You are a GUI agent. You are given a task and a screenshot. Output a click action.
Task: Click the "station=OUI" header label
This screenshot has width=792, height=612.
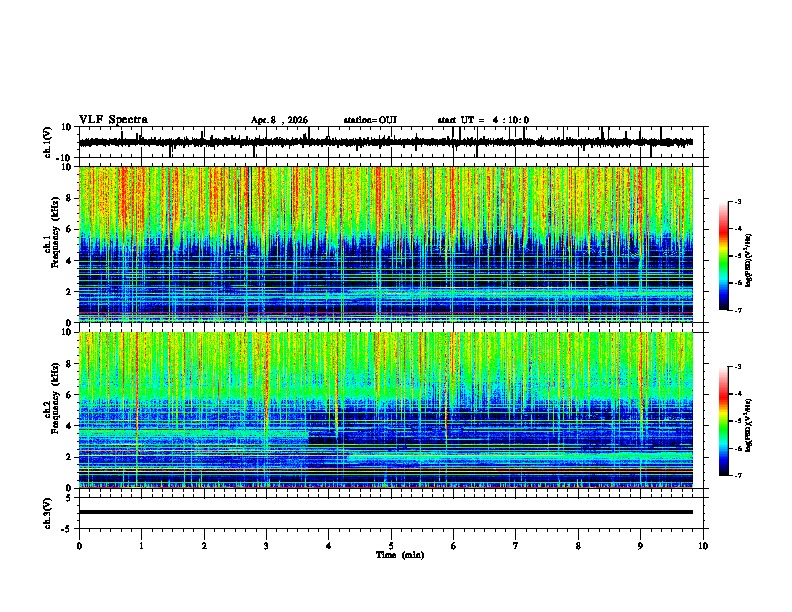tap(370, 120)
